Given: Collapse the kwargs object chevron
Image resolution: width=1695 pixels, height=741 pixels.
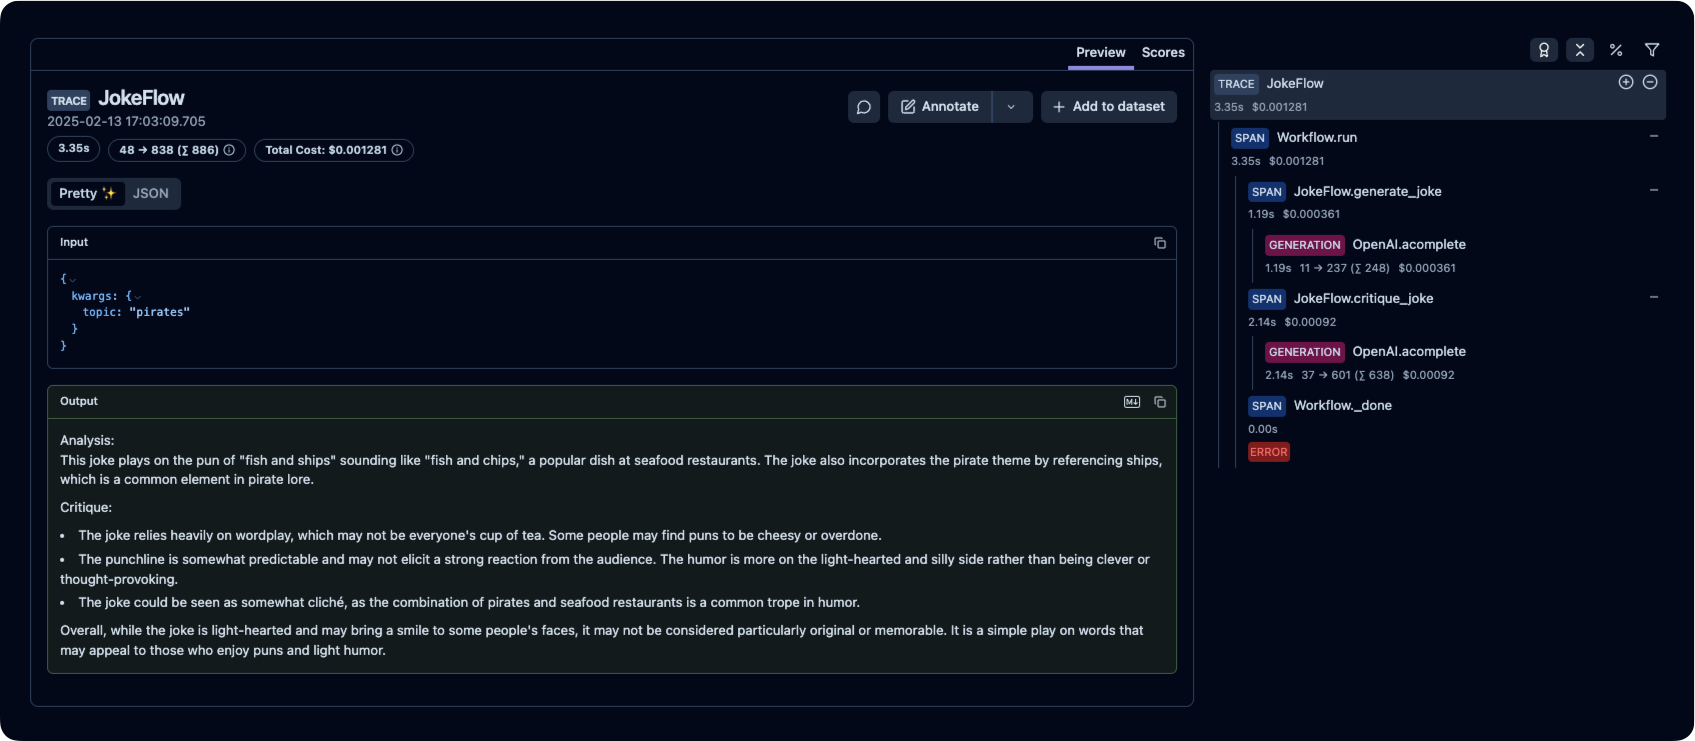Looking at the screenshot, I should point(138,297).
